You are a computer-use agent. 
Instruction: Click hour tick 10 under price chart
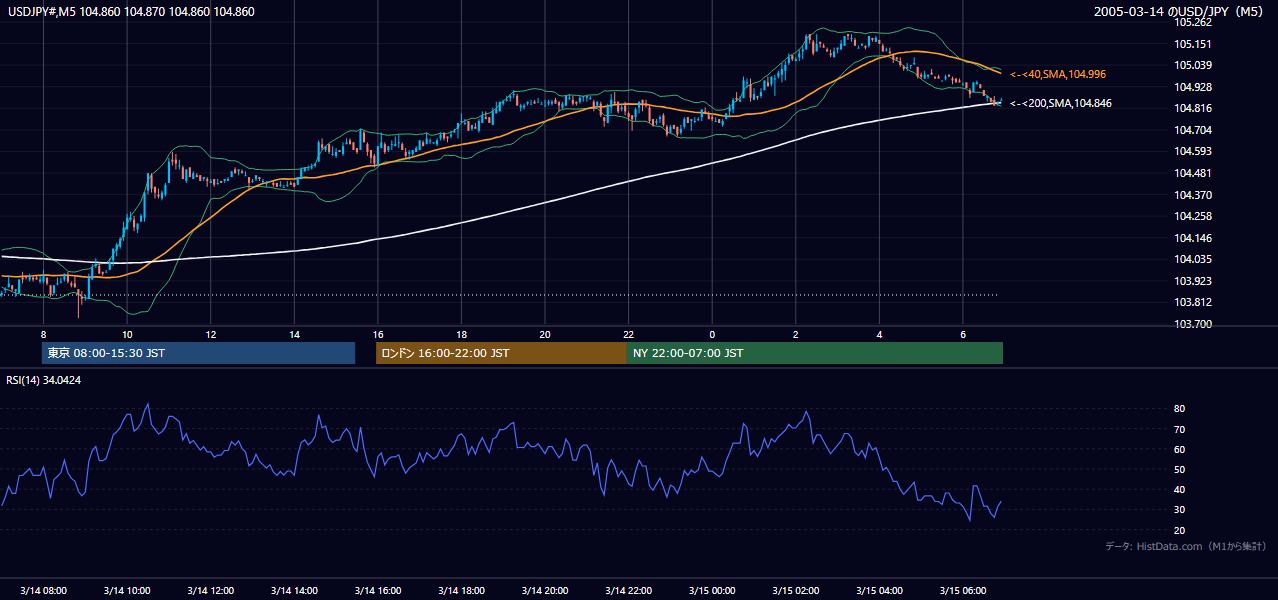point(127,334)
